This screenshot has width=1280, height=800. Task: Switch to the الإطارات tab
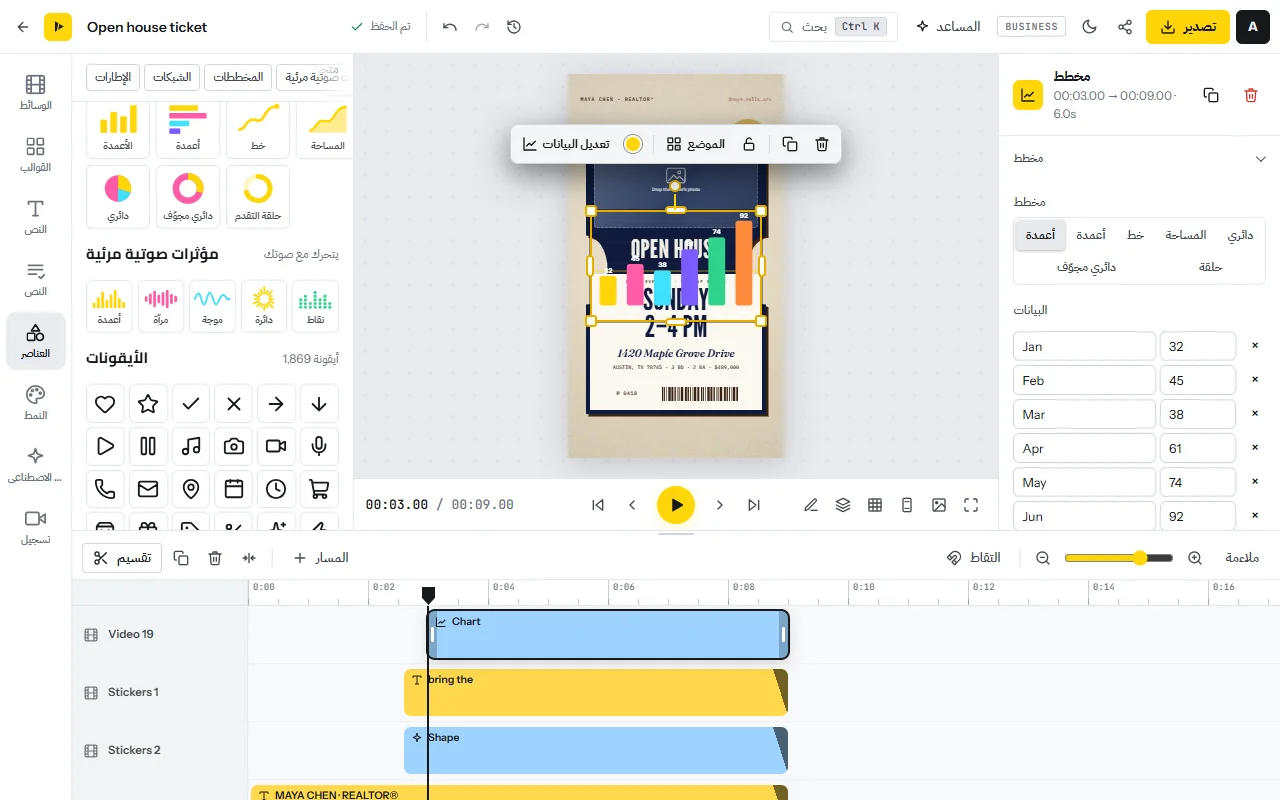coord(113,78)
